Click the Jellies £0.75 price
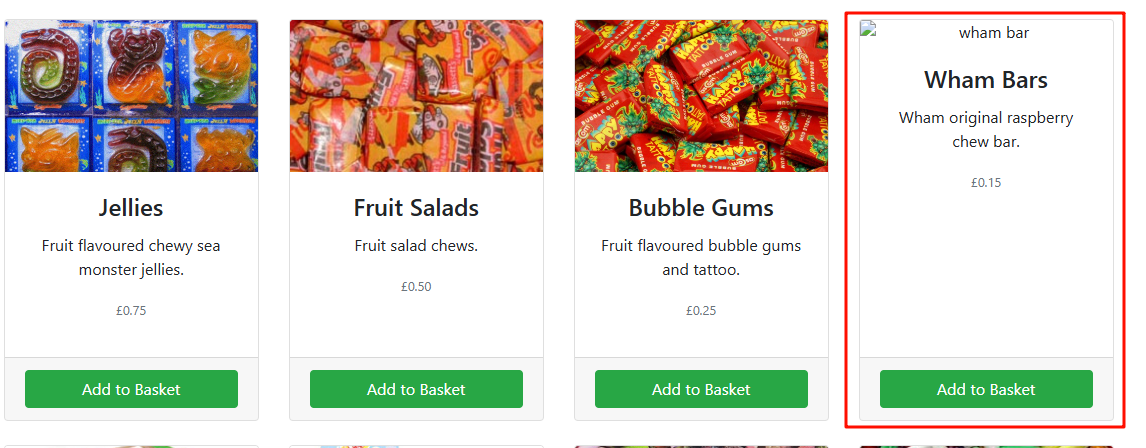Image resolution: width=1146 pixels, height=448 pixels. (132, 311)
